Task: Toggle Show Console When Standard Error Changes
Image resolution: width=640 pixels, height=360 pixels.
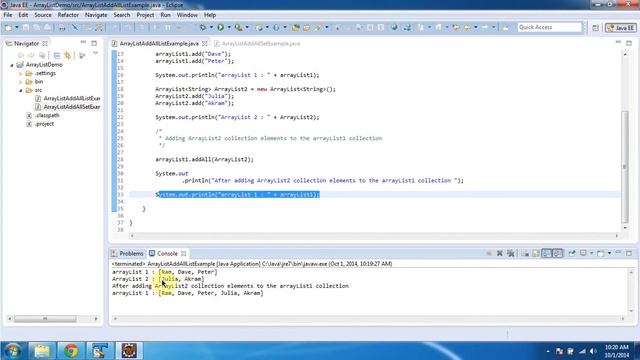Action: 558,253
